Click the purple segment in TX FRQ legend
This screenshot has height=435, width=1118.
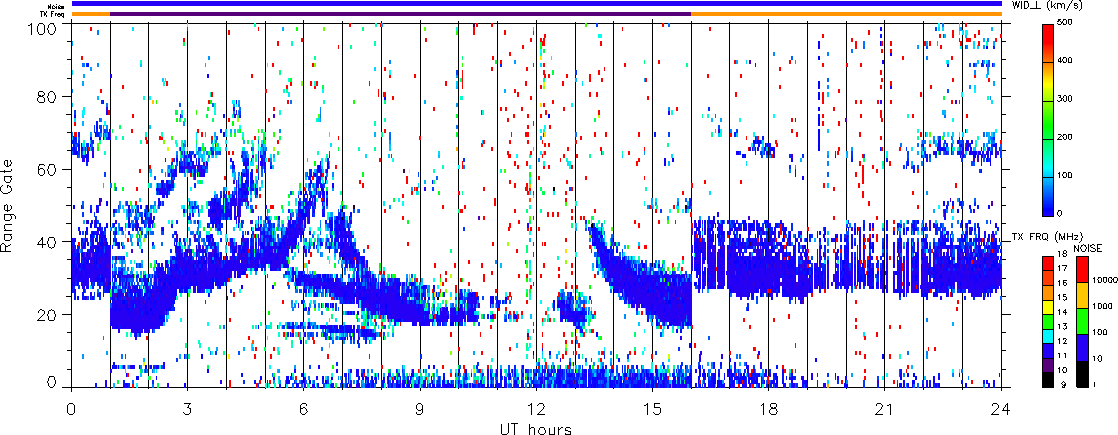point(1047,367)
